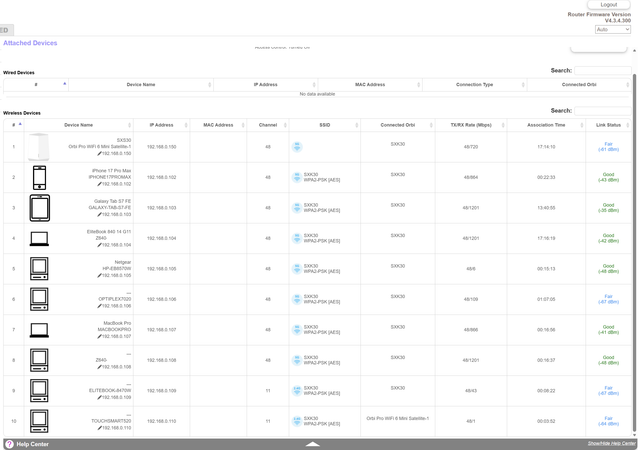Click the Fair (-61 dBm) link status

608,147
